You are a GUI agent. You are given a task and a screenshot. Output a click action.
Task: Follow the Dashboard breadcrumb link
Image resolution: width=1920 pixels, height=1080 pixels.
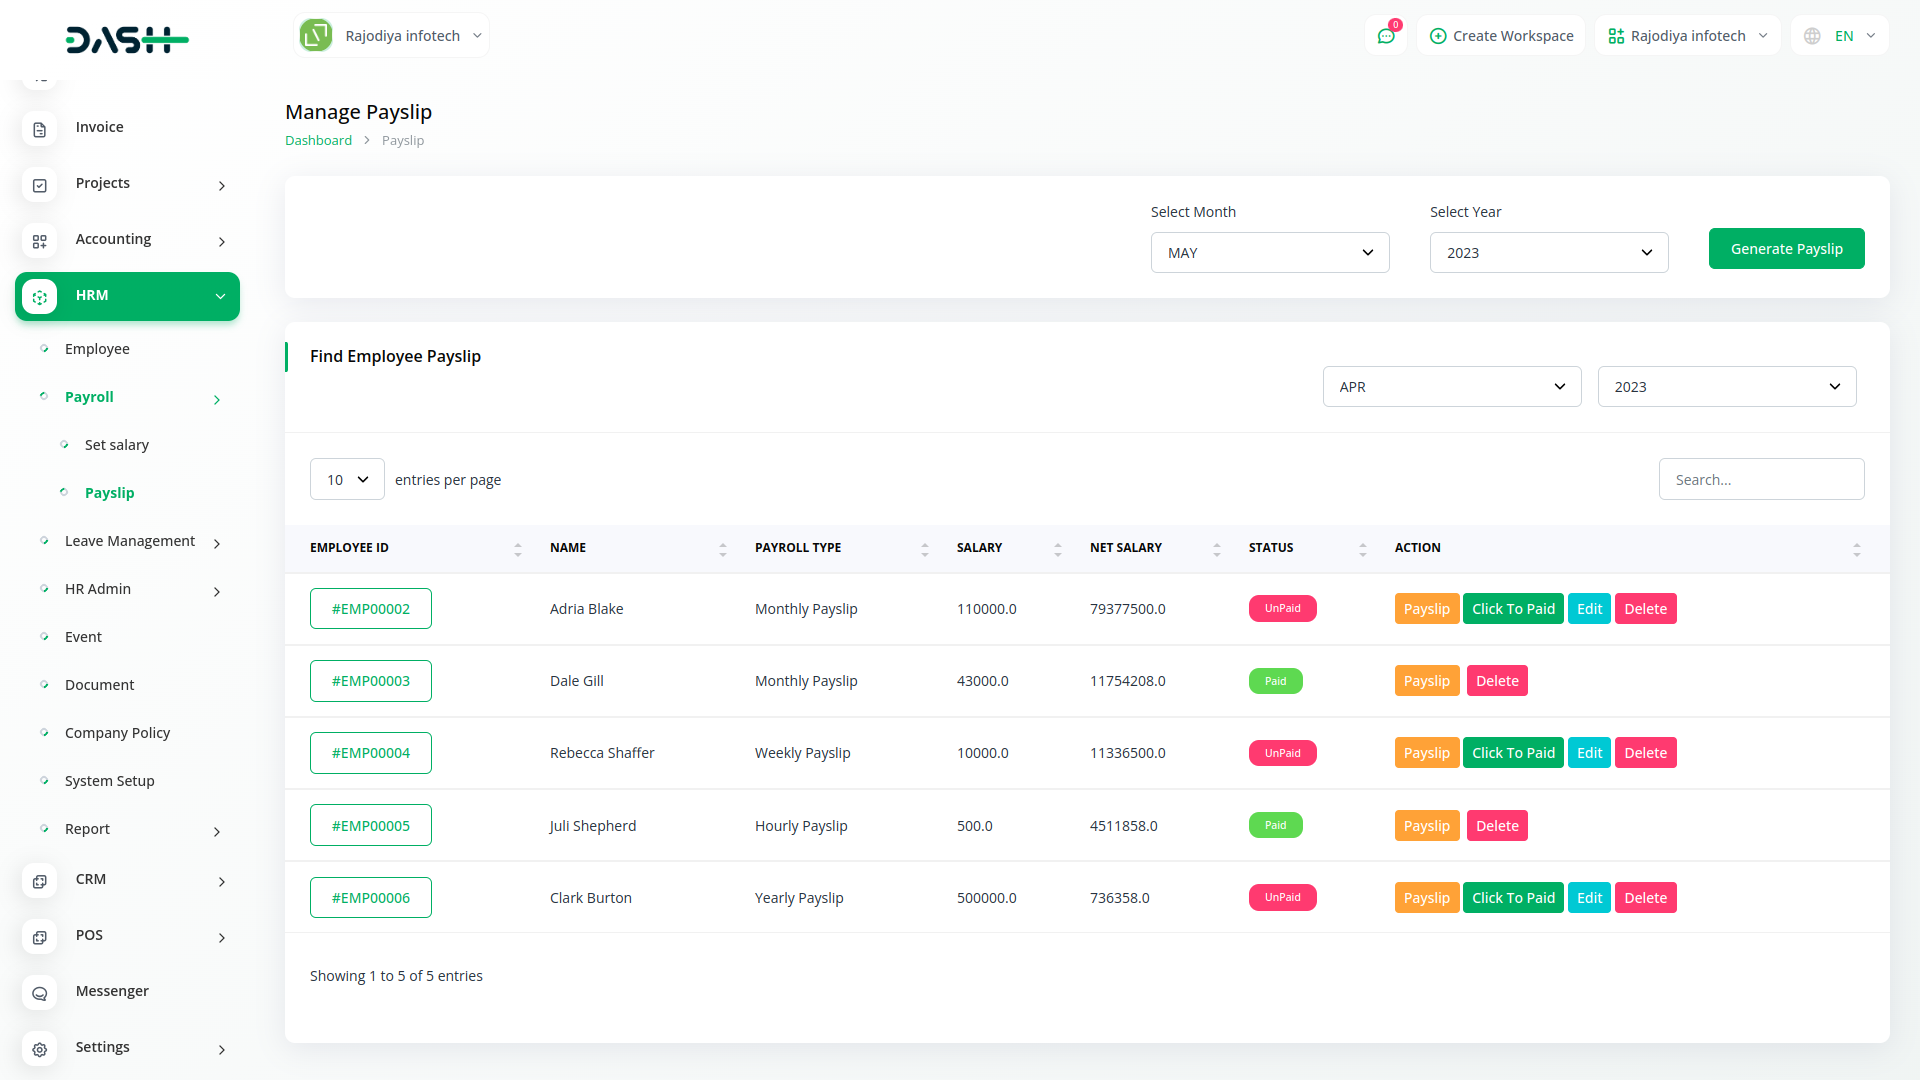[318, 140]
